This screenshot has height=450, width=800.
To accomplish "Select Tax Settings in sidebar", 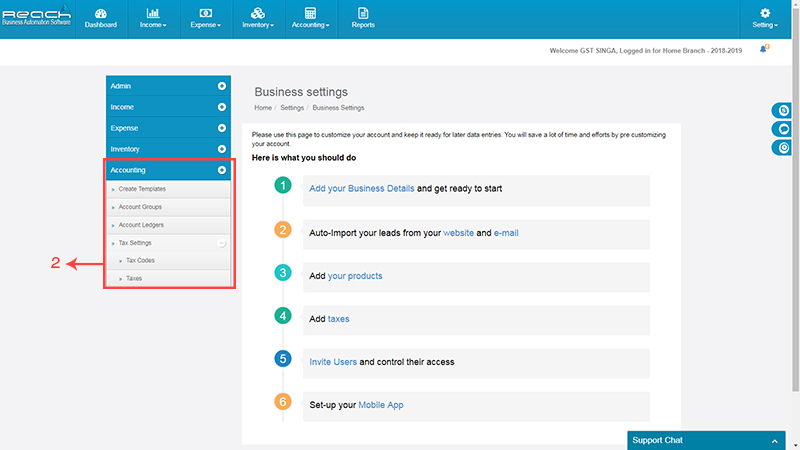I will (x=135, y=243).
